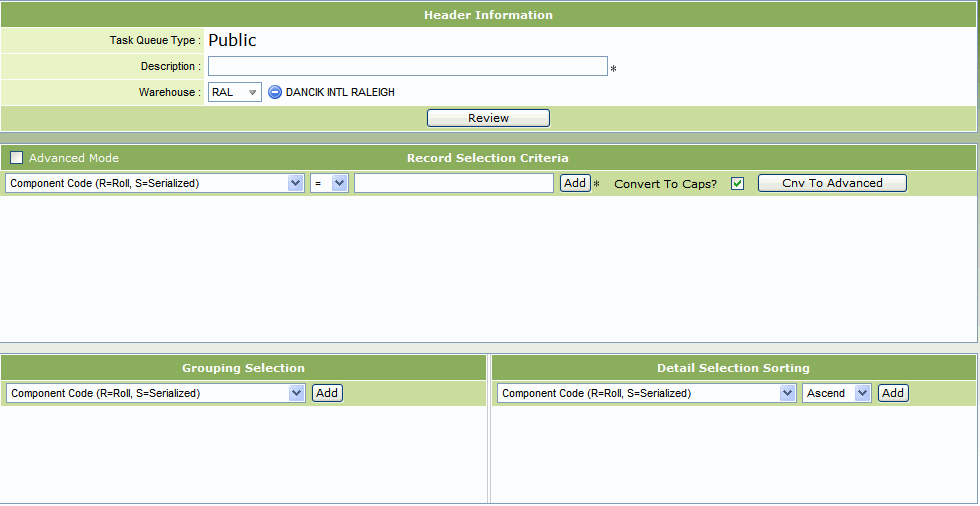Click the blue icon beside DANCIK INTL RALEIGH

coord(275,92)
